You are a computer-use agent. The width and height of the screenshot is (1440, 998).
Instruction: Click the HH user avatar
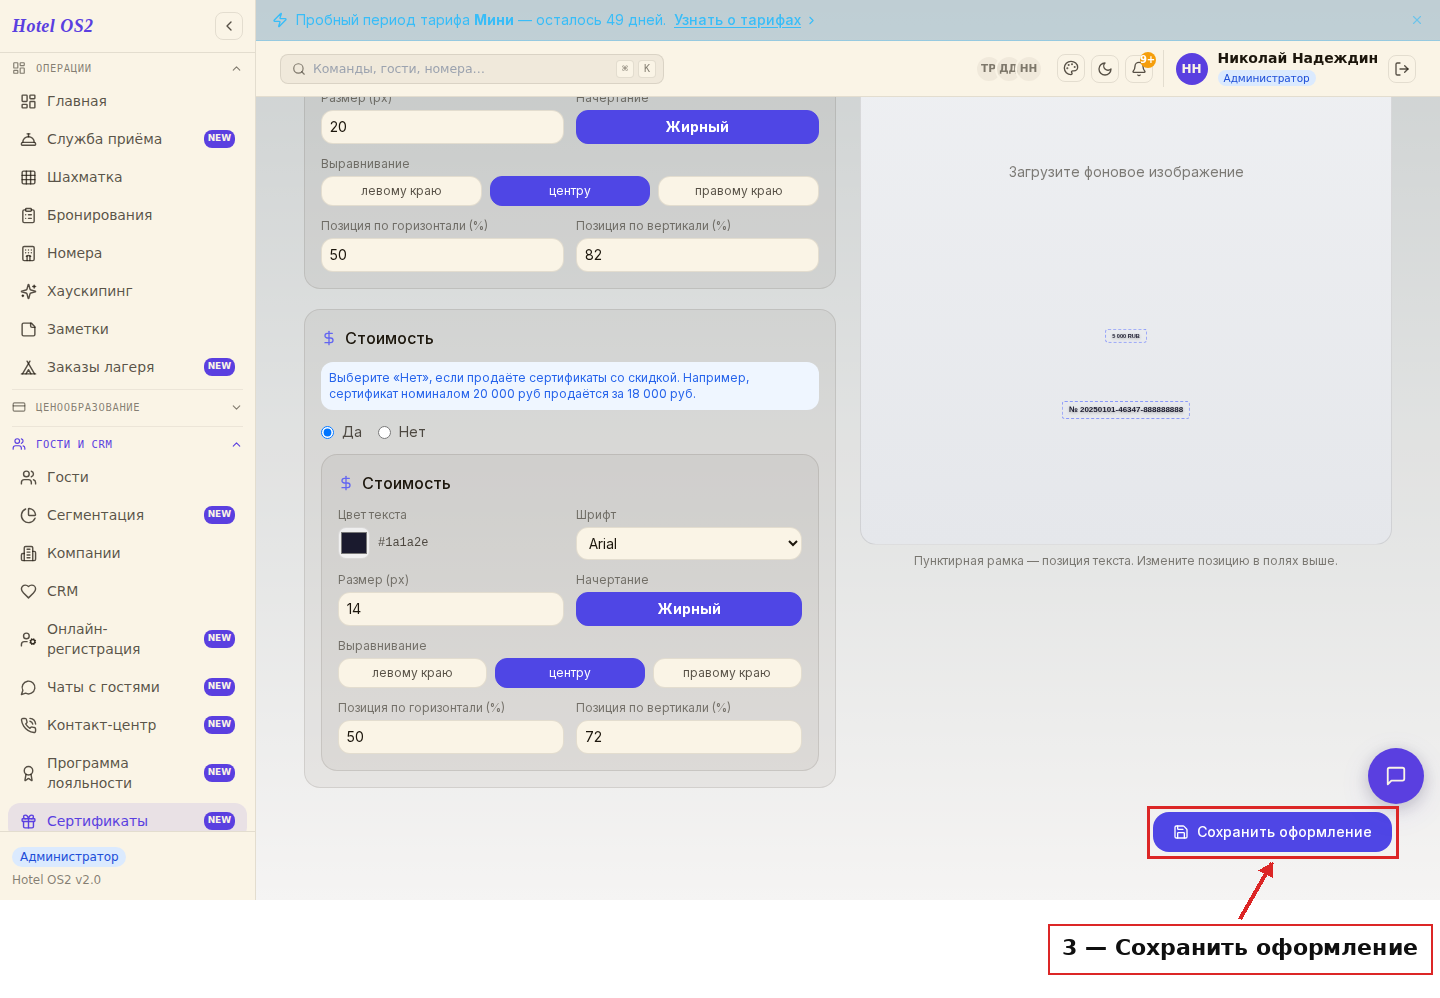pyautogui.click(x=1191, y=69)
